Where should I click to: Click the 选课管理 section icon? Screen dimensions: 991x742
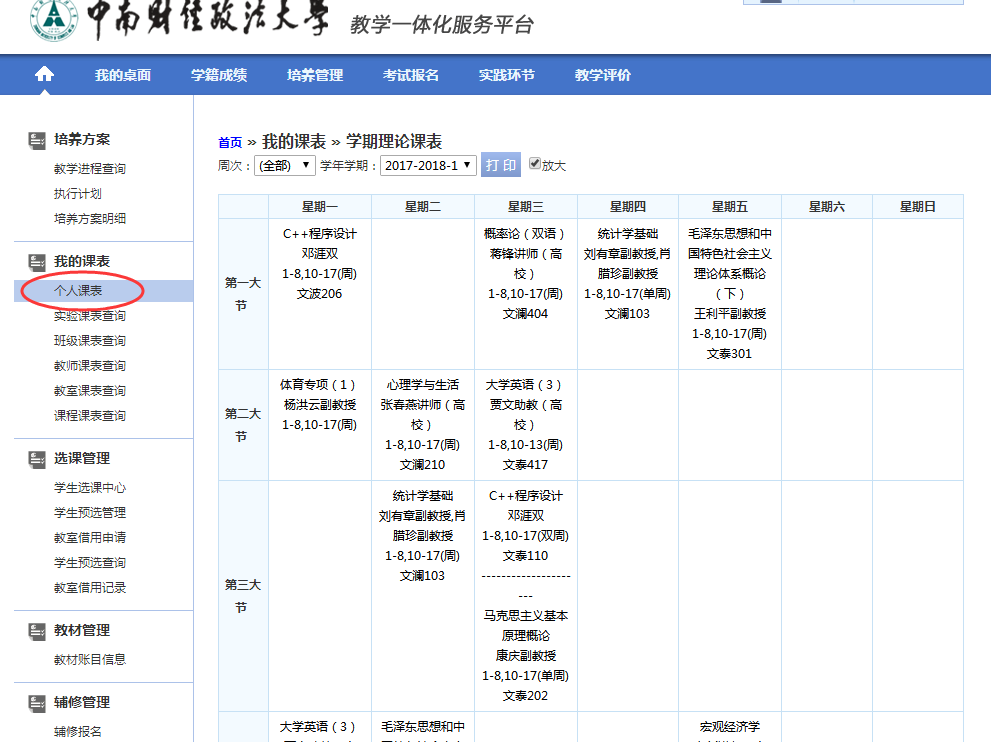point(37,459)
